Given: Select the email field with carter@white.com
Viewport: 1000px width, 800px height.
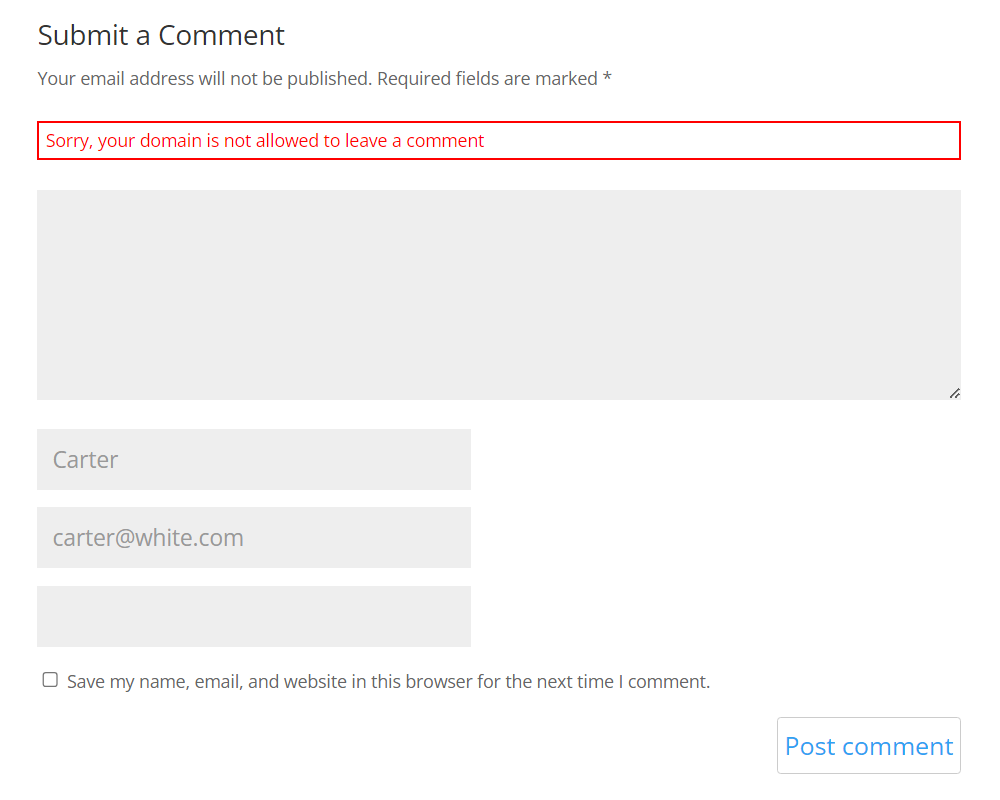Looking at the screenshot, I should (254, 538).
